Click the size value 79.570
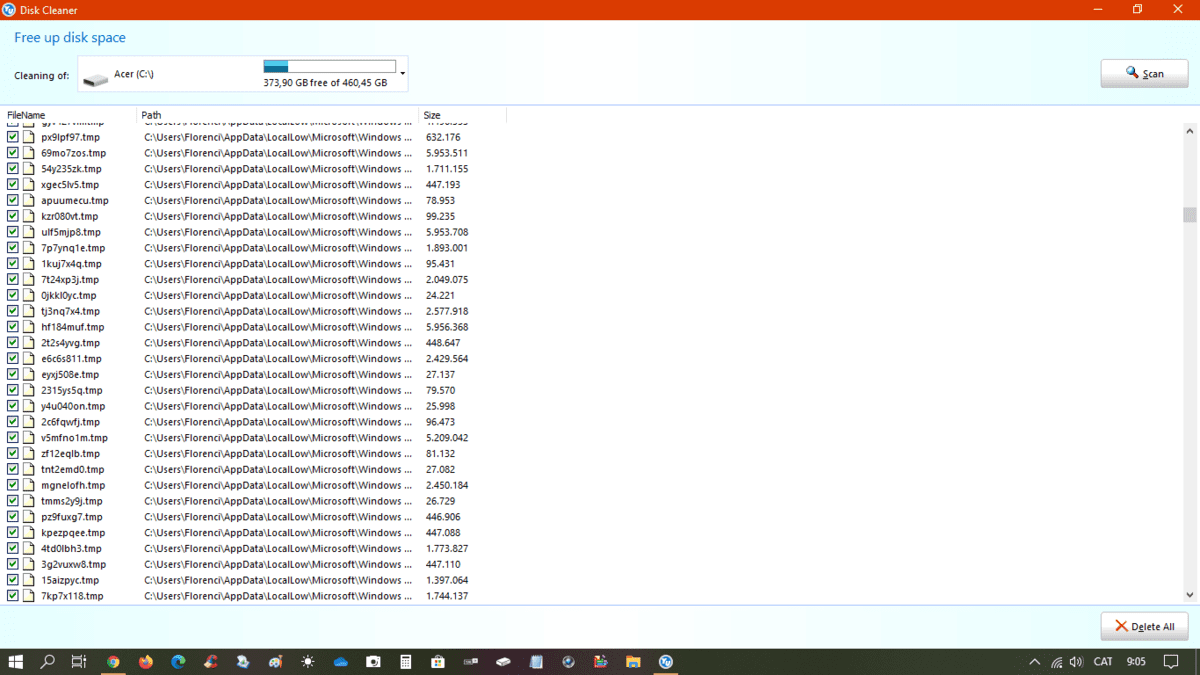 [x=440, y=390]
